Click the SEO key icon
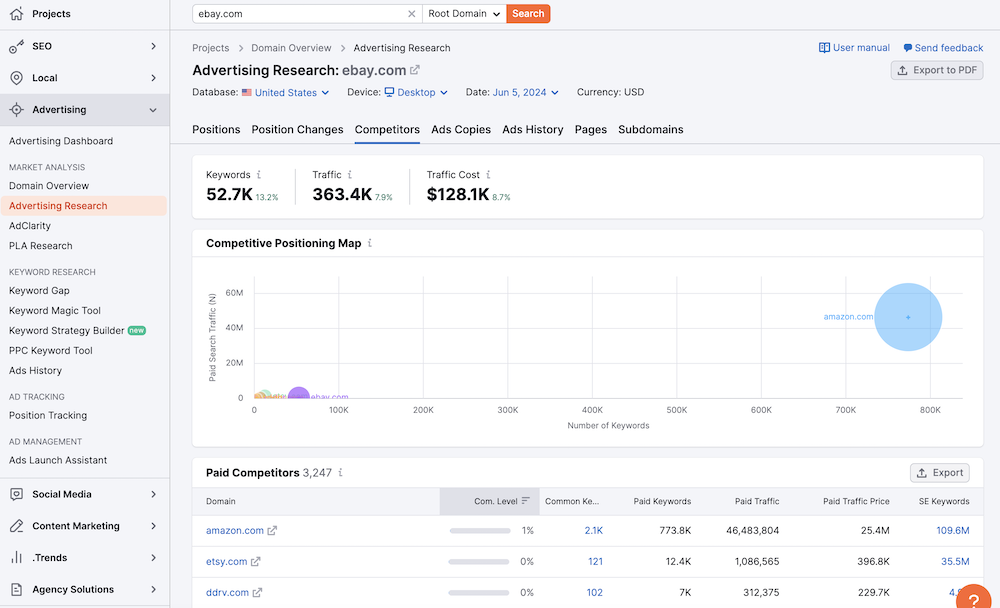The height and width of the screenshot is (608, 1000). pos(17,46)
